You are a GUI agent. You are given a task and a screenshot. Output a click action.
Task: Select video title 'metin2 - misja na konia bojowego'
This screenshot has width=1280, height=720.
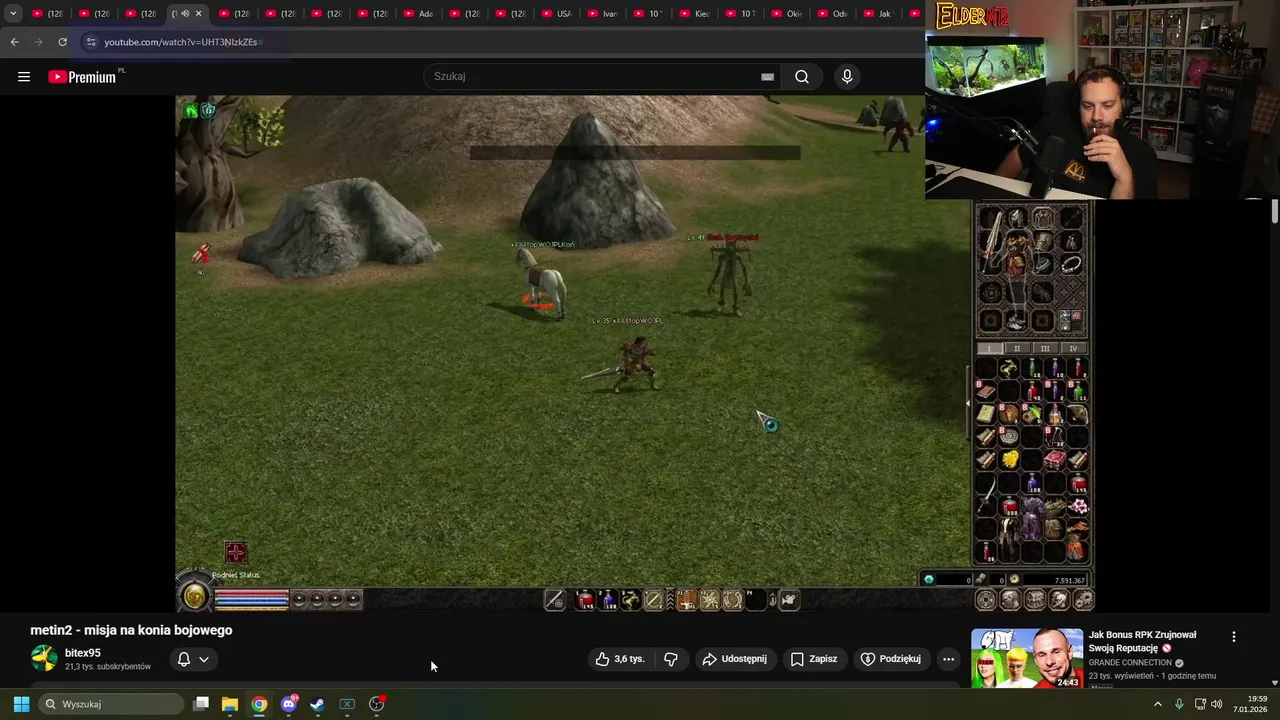pyautogui.click(x=131, y=630)
